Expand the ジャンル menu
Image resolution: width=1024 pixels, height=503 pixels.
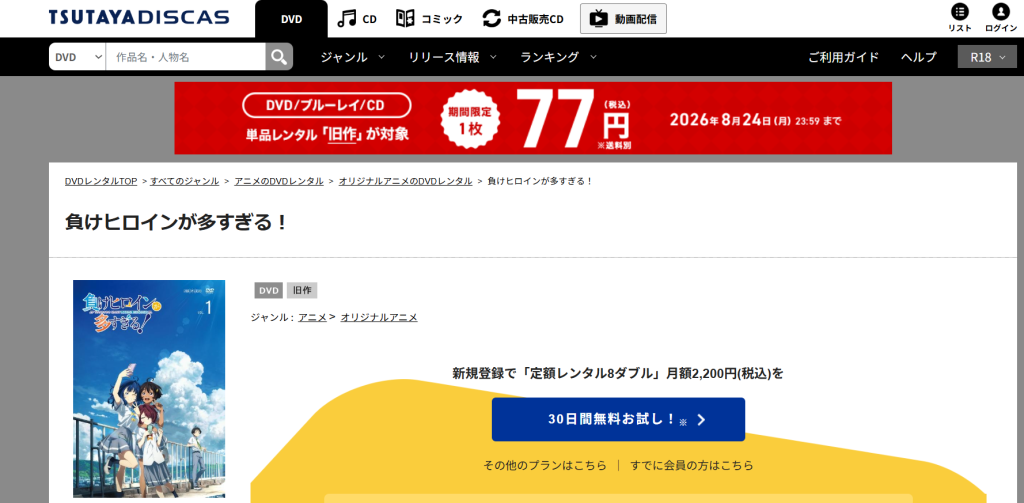point(352,57)
